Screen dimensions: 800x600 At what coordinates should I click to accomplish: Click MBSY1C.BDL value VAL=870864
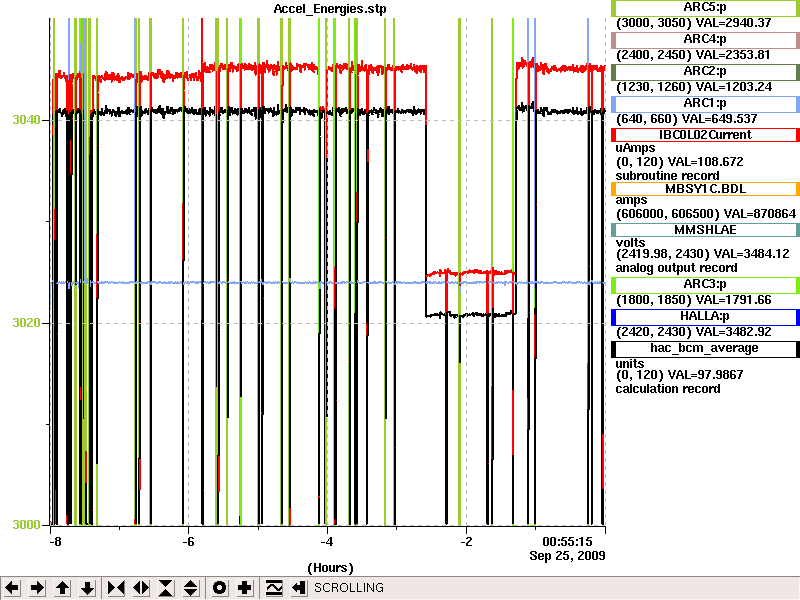click(x=706, y=214)
